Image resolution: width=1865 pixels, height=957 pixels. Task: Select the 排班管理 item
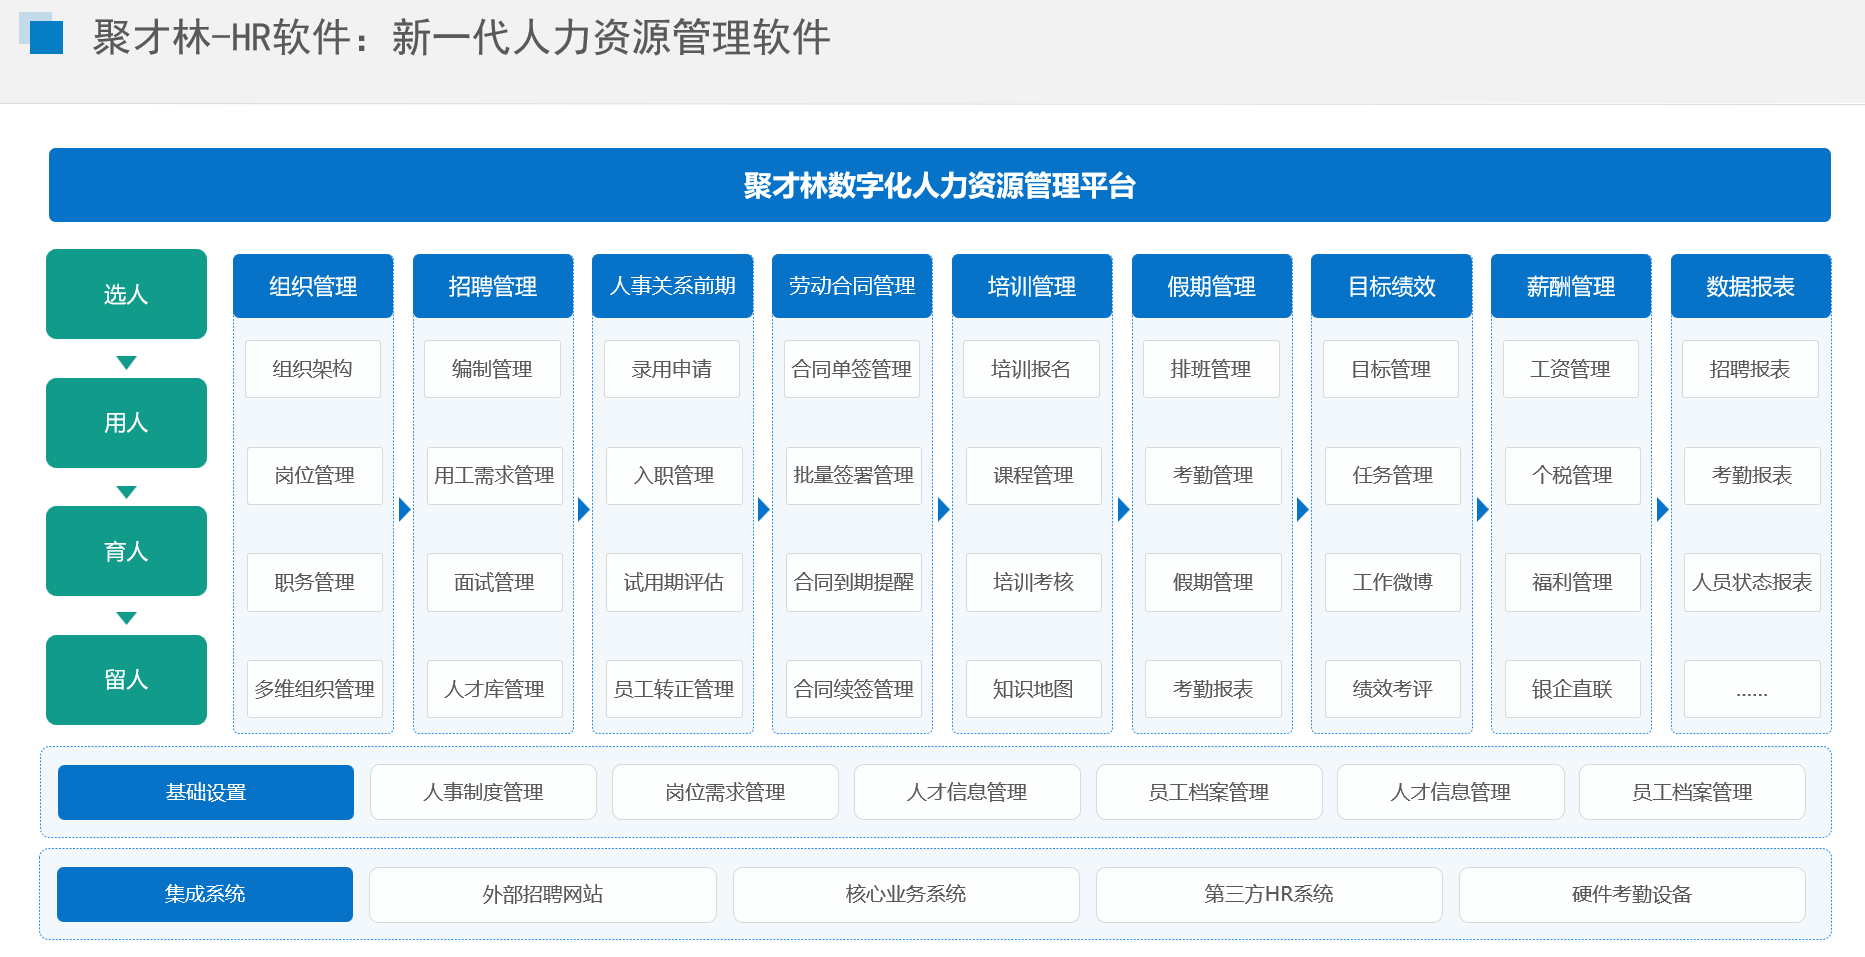point(1211,369)
